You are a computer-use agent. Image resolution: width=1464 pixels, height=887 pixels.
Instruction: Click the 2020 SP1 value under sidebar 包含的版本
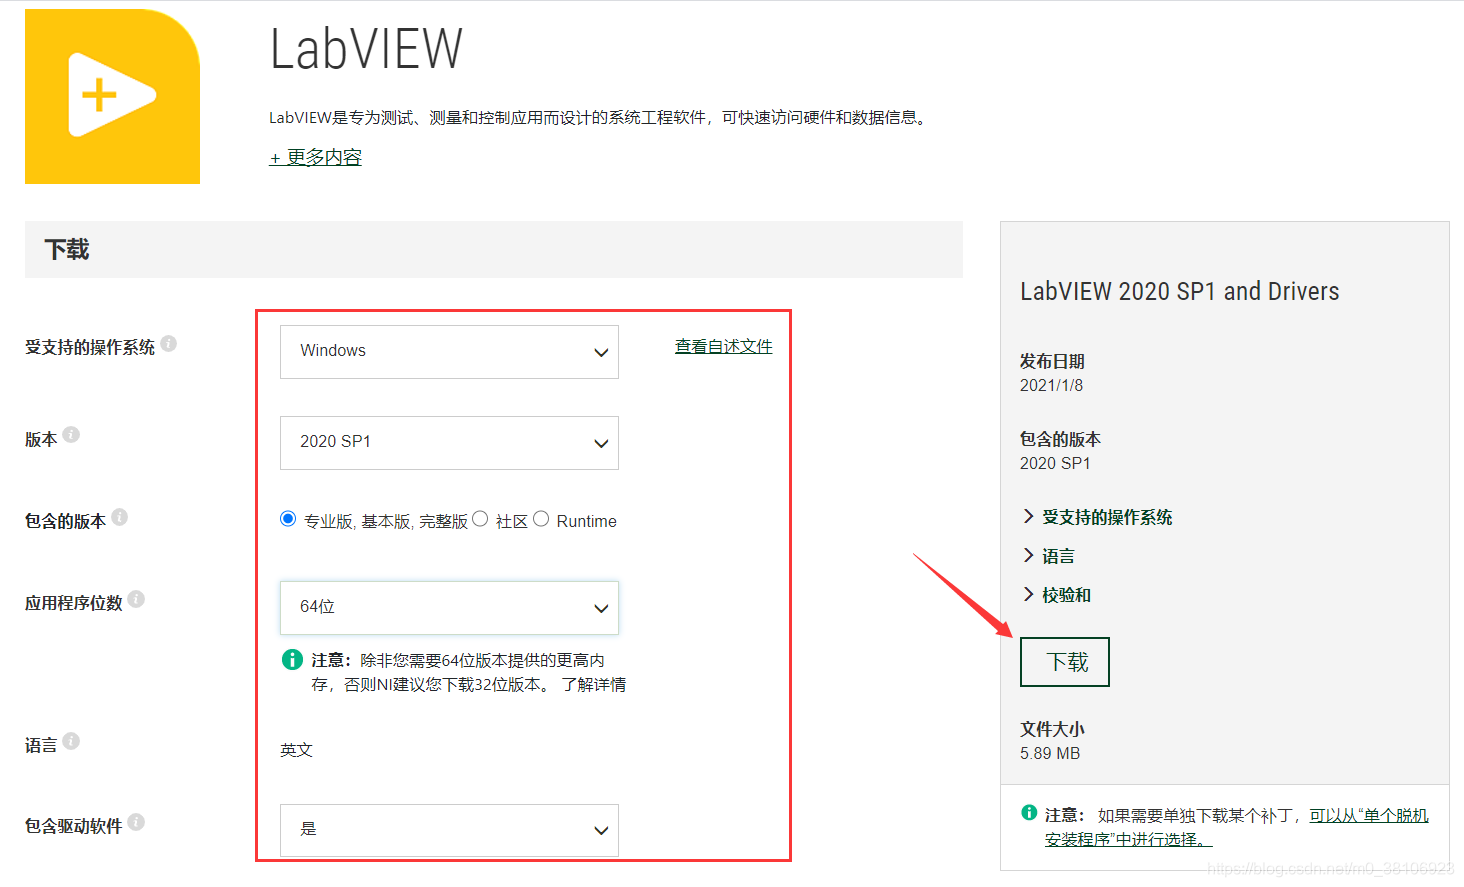(1055, 463)
